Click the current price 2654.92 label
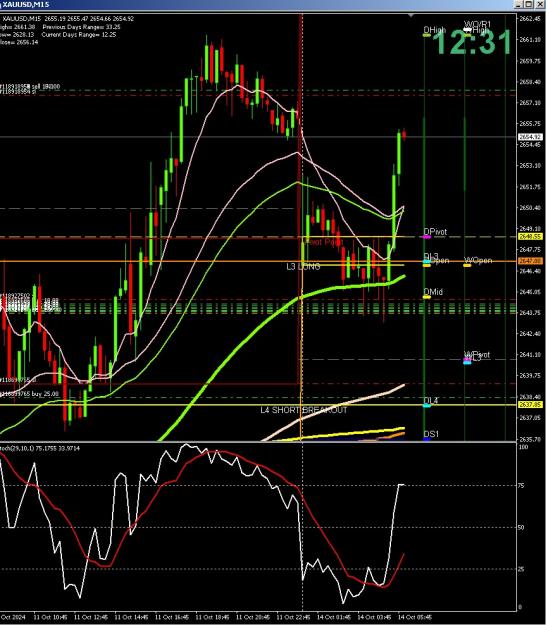Viewport: 546px width, 625px height. point(530,137)
